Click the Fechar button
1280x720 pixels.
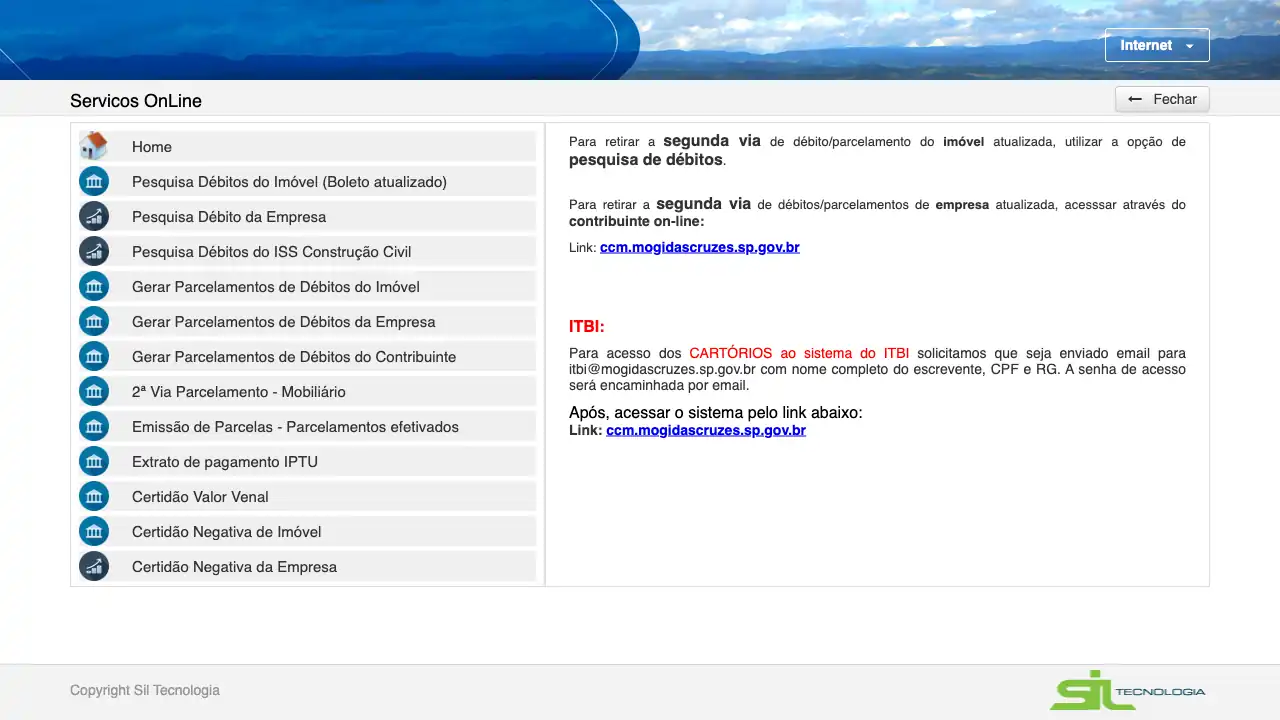click(x=1162, y=99)
